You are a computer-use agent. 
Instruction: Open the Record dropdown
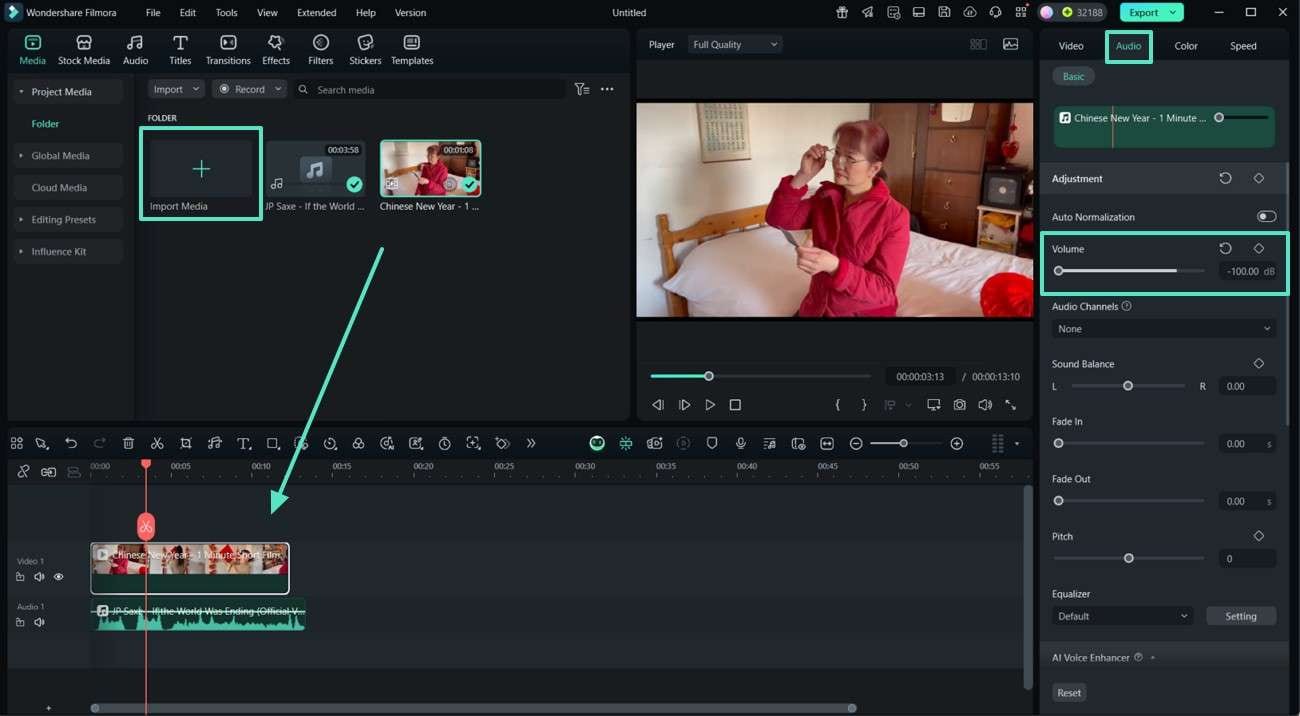point(249,89)
